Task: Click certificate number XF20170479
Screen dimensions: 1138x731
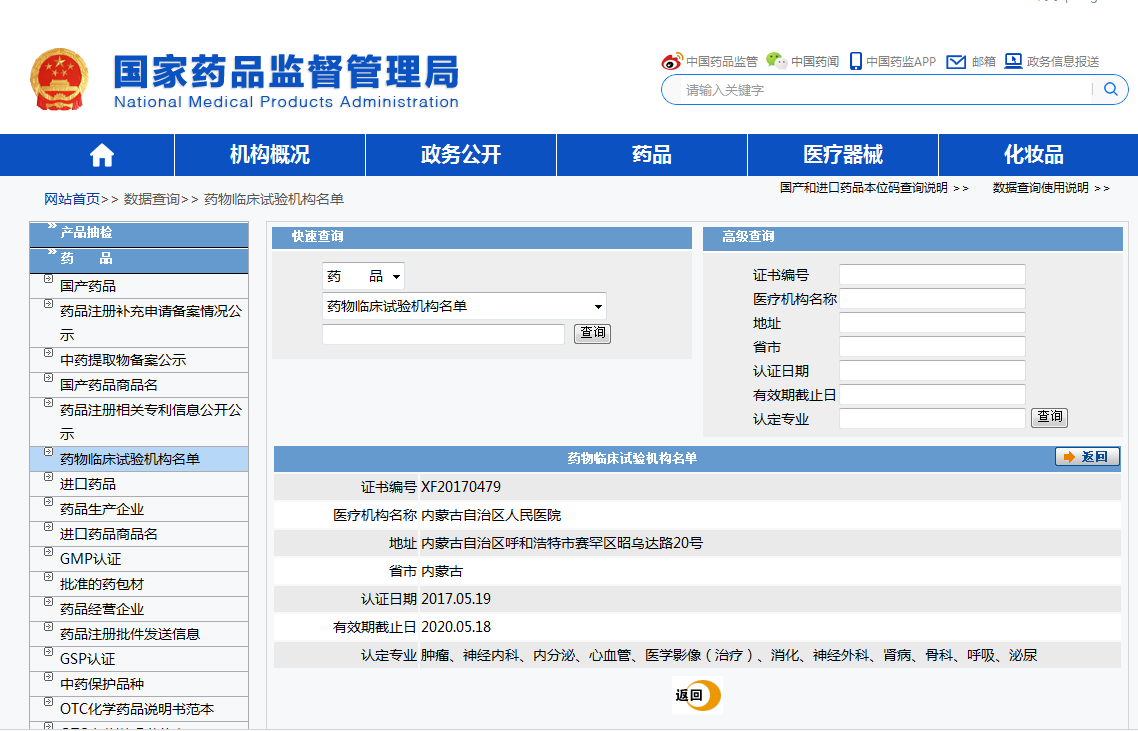Action: click(461, 487)
